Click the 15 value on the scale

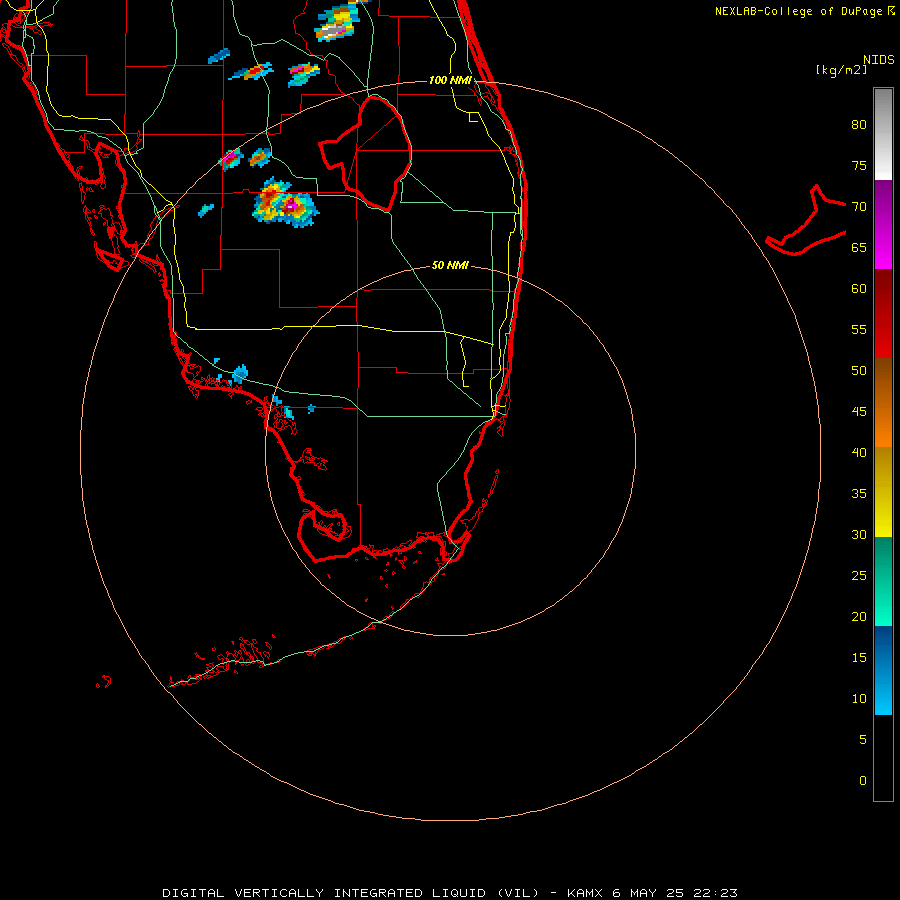point(859,658)
